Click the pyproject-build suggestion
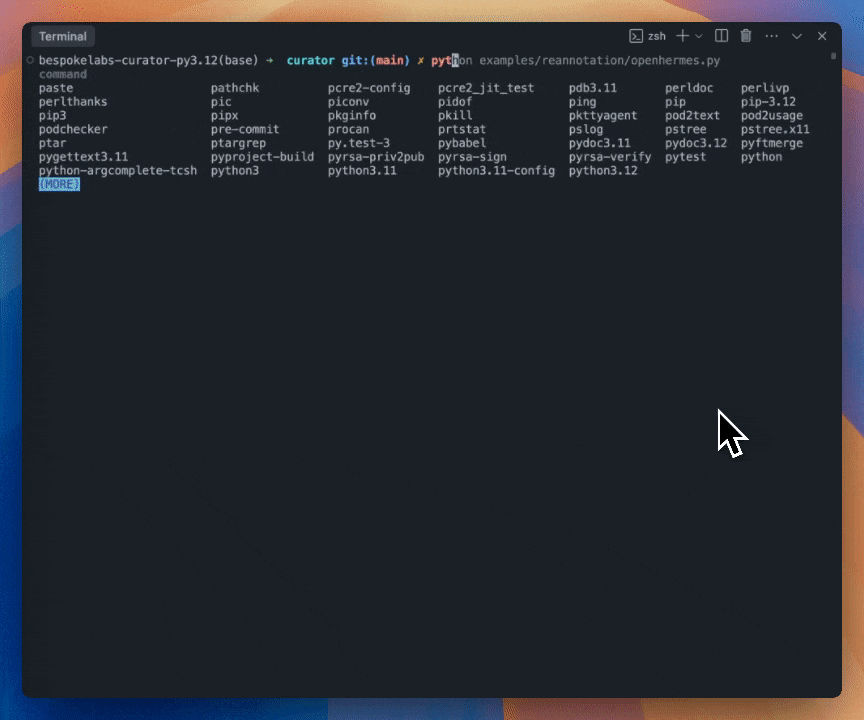 [x=262, y=157]
